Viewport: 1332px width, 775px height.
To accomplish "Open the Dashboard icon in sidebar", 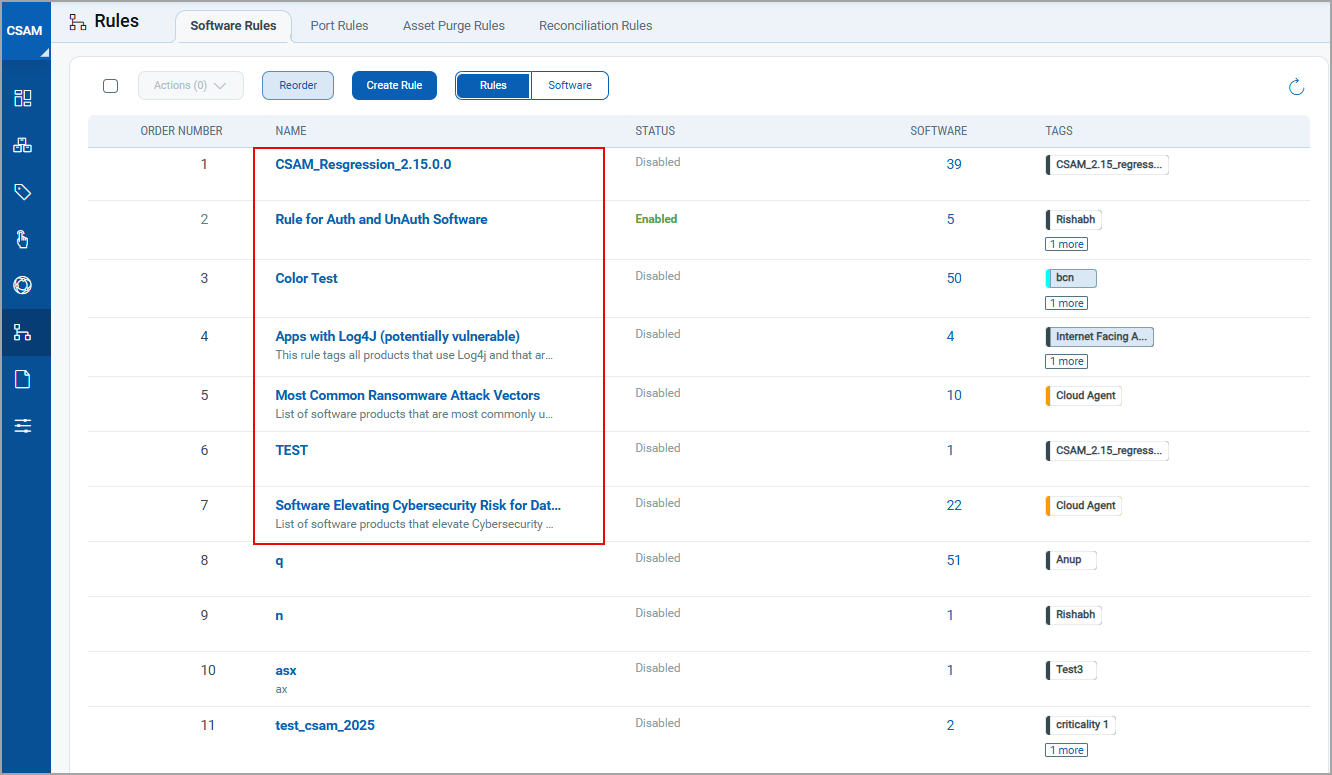I will click(23, 98).
